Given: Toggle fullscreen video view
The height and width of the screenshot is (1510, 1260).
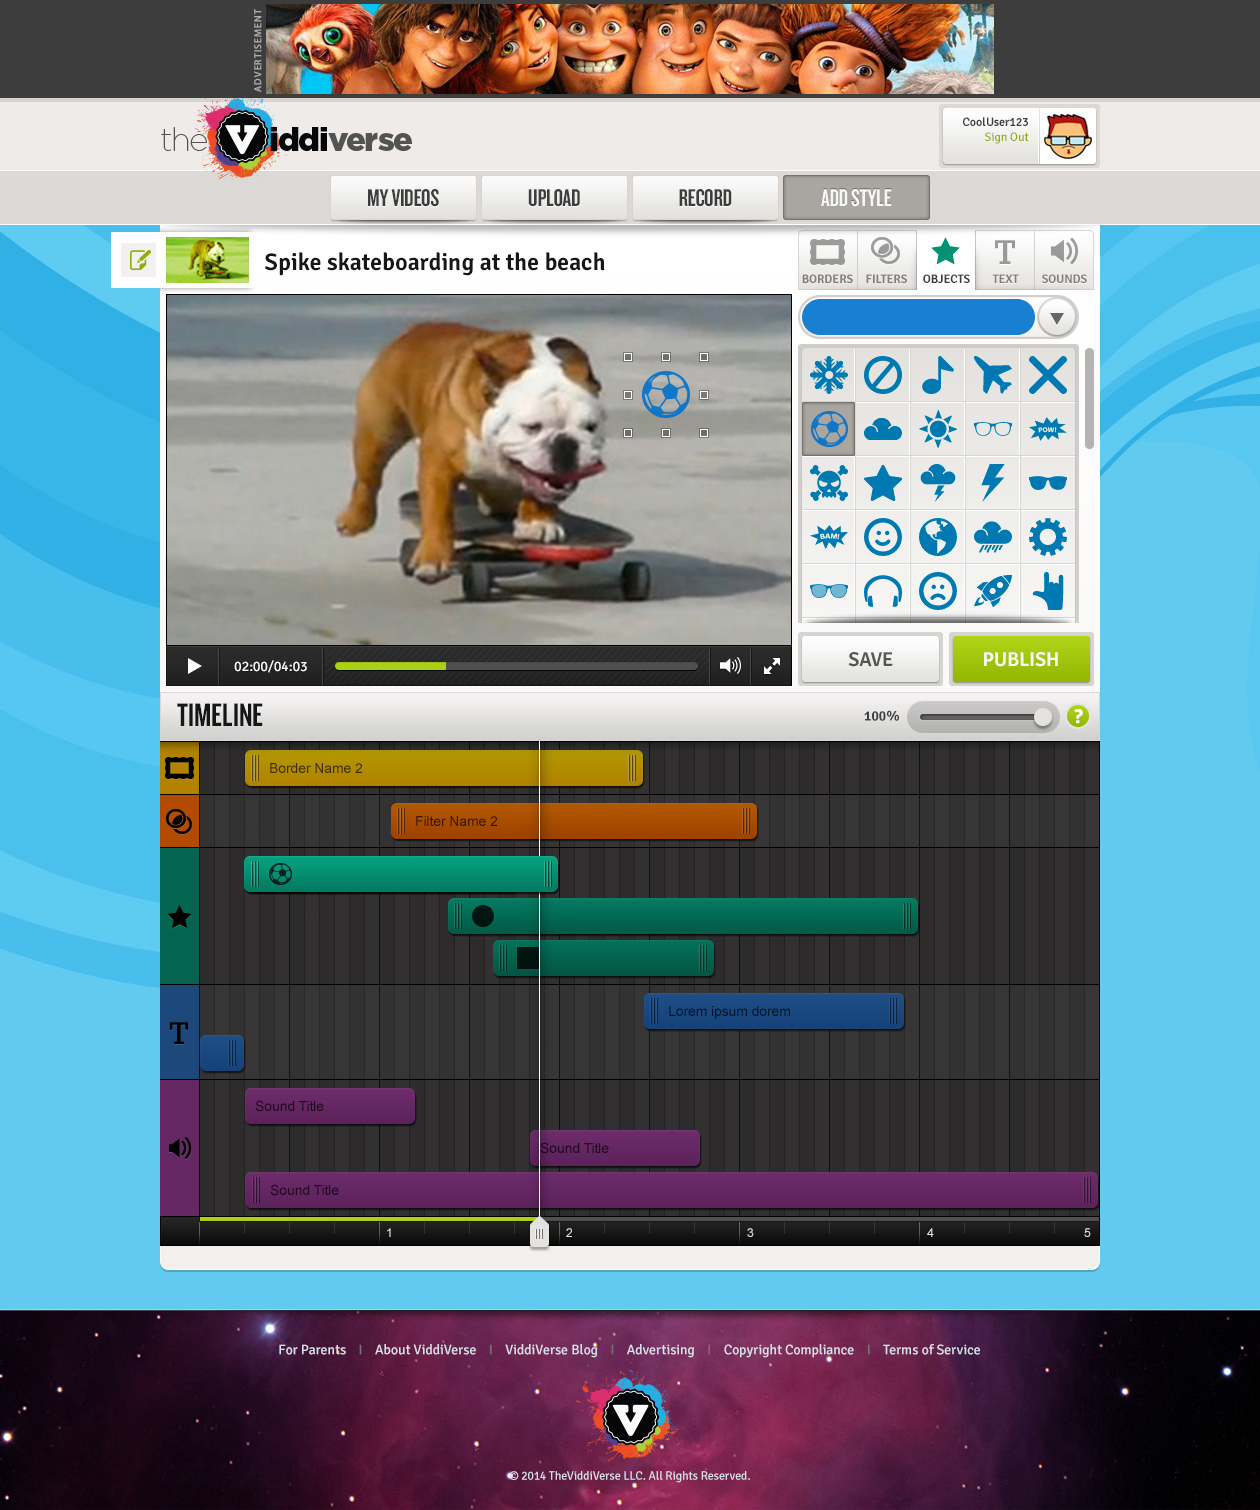Looking at the screenshot, I should 772,666.
